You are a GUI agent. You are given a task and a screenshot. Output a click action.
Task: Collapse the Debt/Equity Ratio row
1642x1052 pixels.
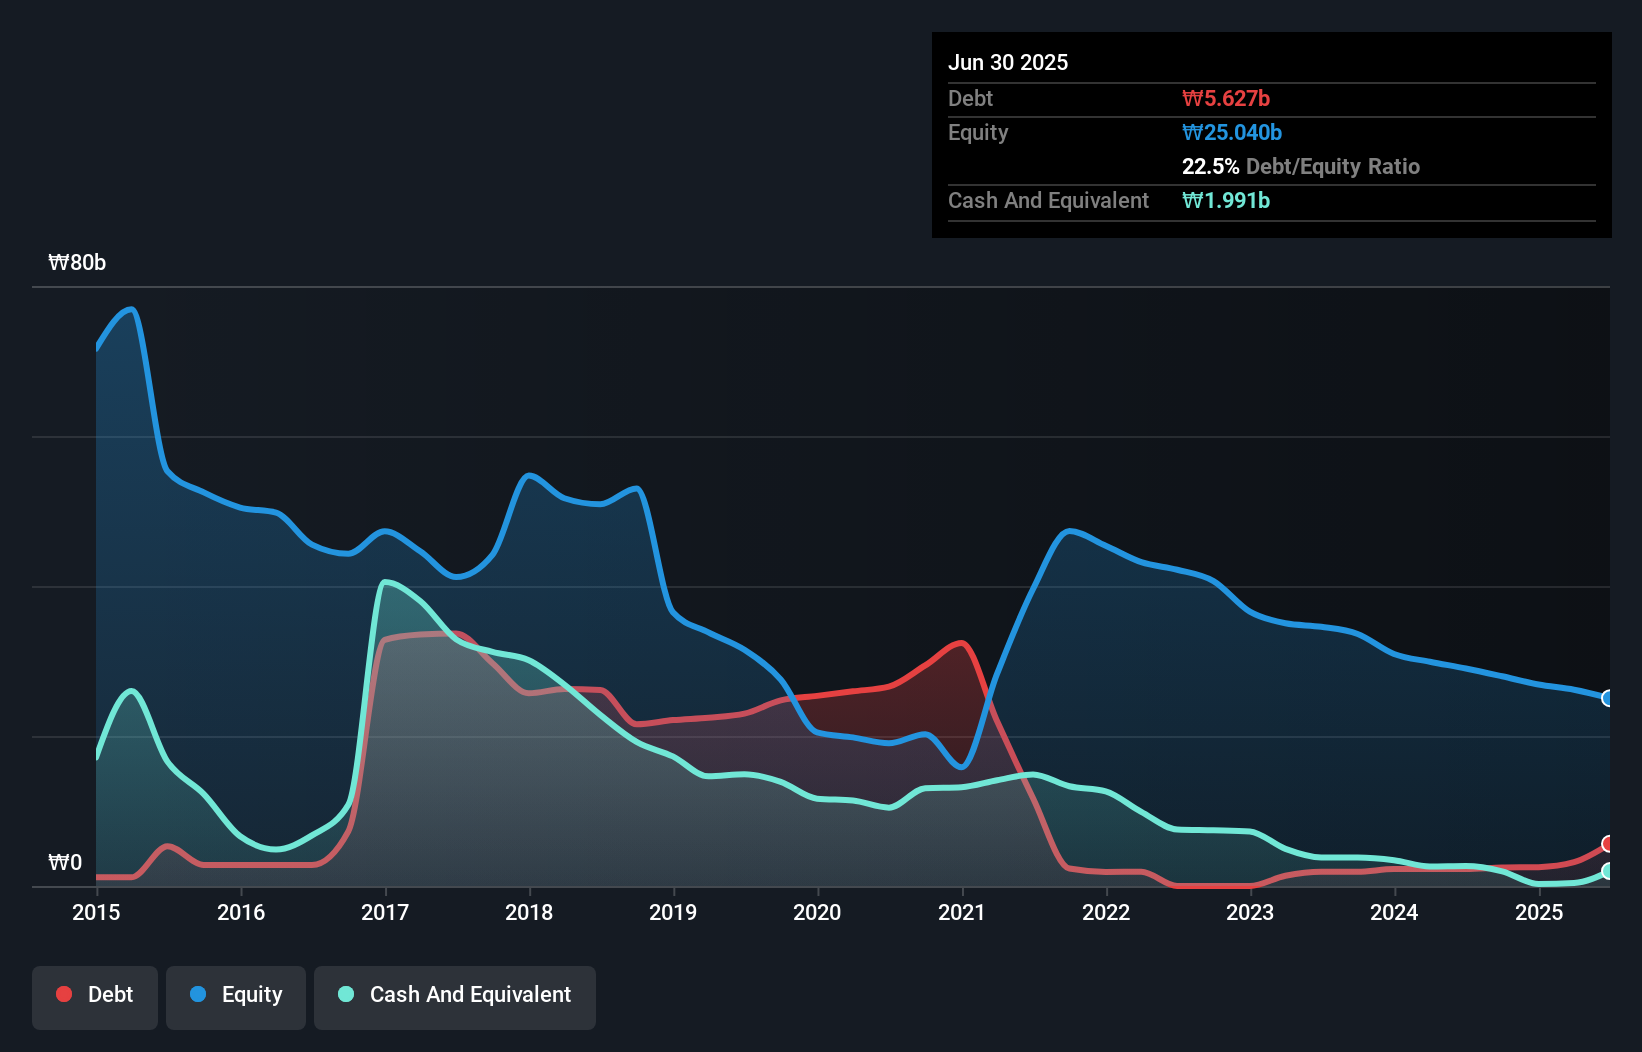1300,167
